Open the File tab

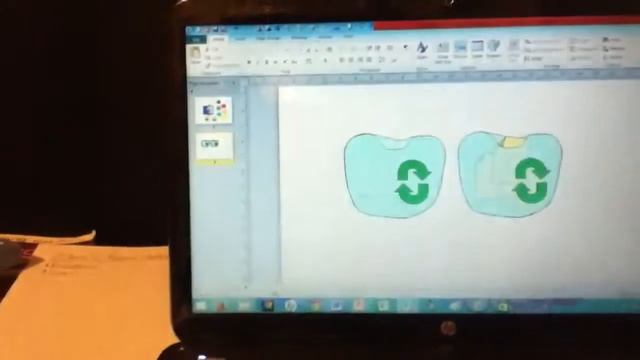tap(196, 40)
